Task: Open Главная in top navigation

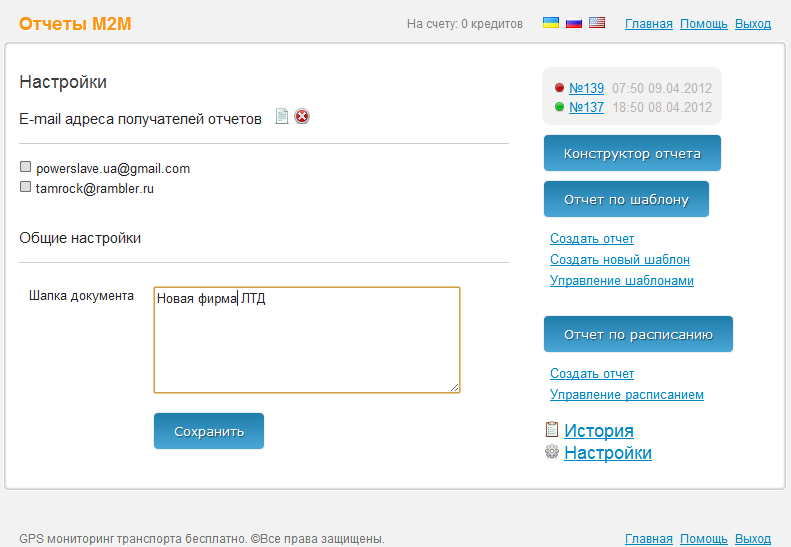Action: [x=648, y=23]
